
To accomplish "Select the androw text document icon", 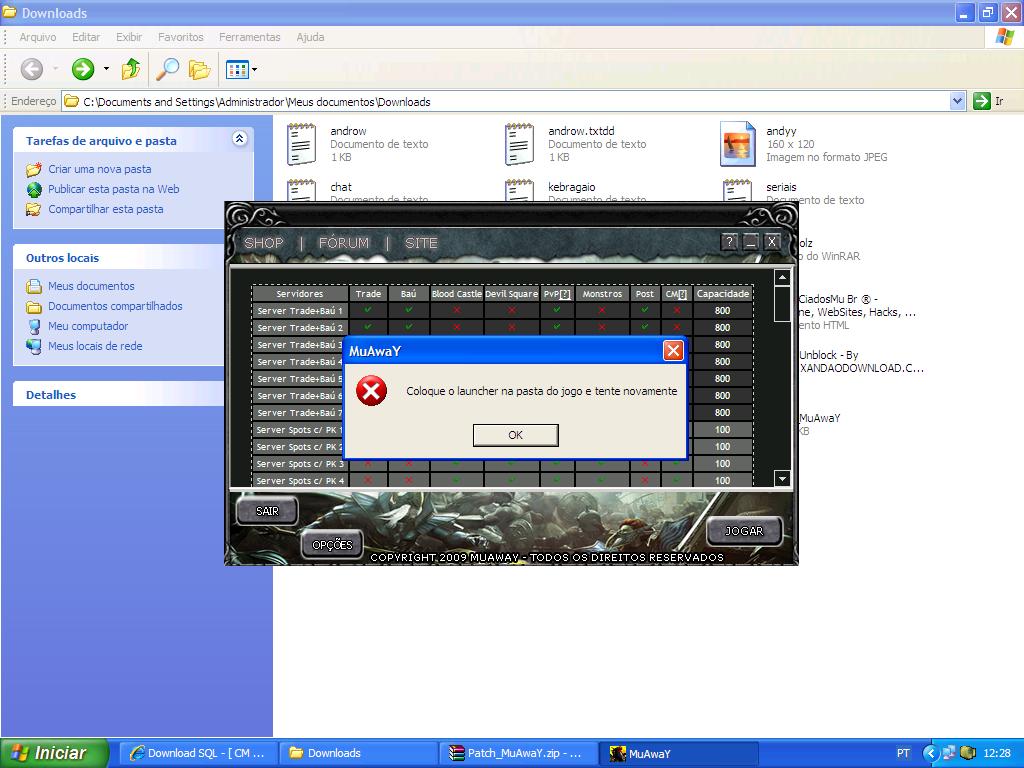I will pos(302,143).
